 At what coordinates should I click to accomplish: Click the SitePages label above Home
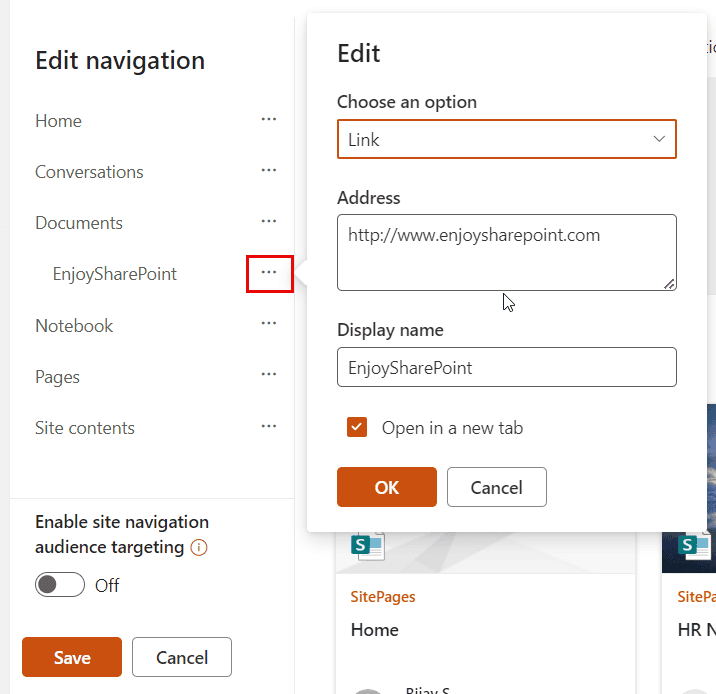pos(383,597)
